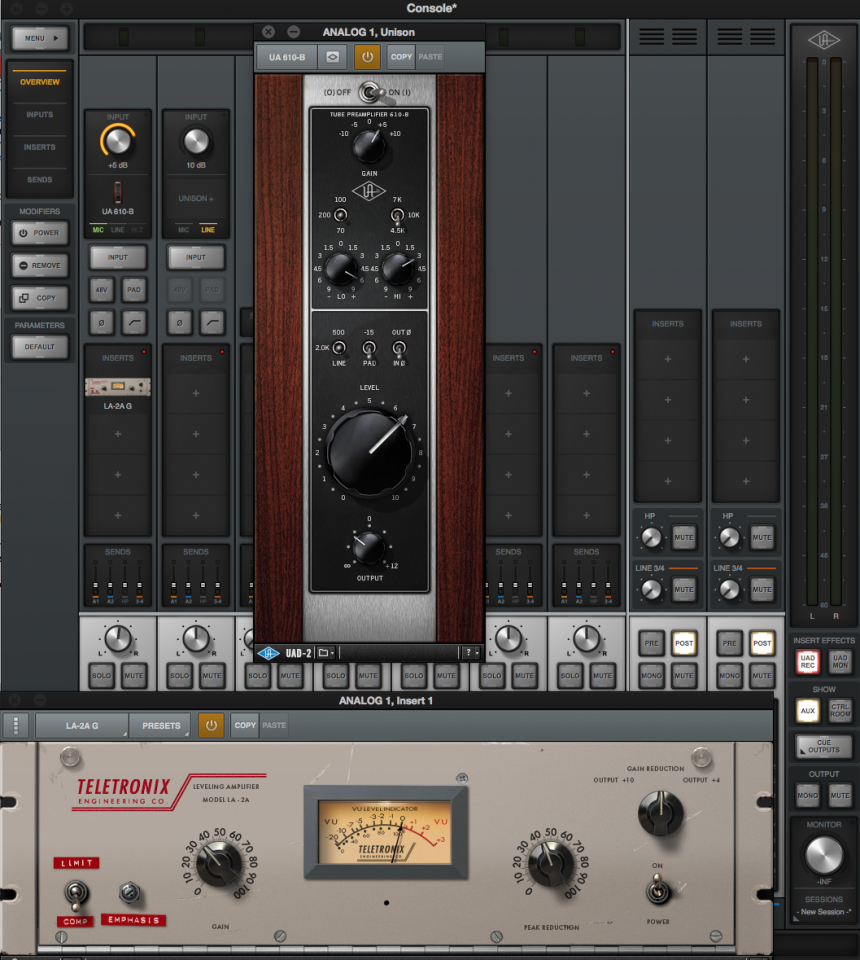860x960 pixels.
Task: Toggle the polarity invert button on channel one
Action: click(102, 322)
